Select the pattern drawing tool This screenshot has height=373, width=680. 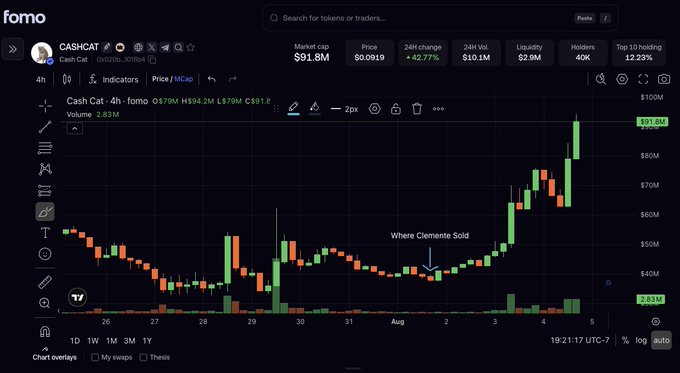[x=45, y=169]
